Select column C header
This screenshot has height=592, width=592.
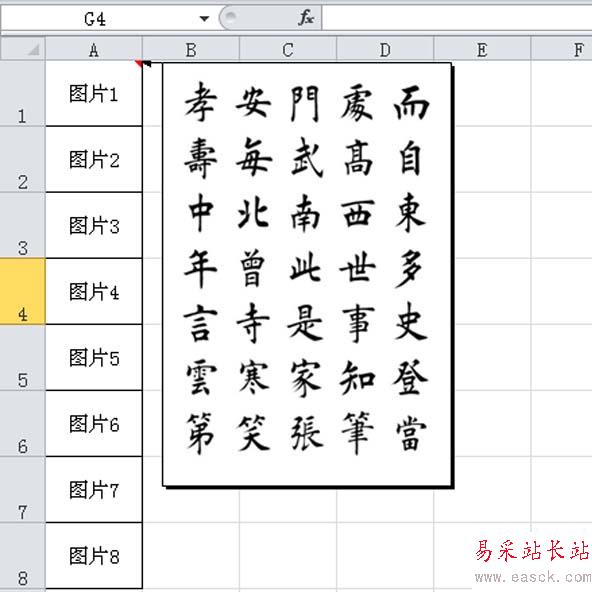click(288, 49)
